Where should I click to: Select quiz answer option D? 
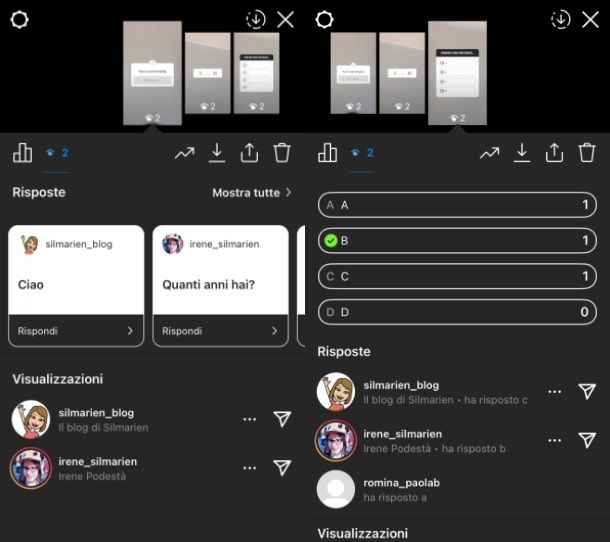(457, 312)
